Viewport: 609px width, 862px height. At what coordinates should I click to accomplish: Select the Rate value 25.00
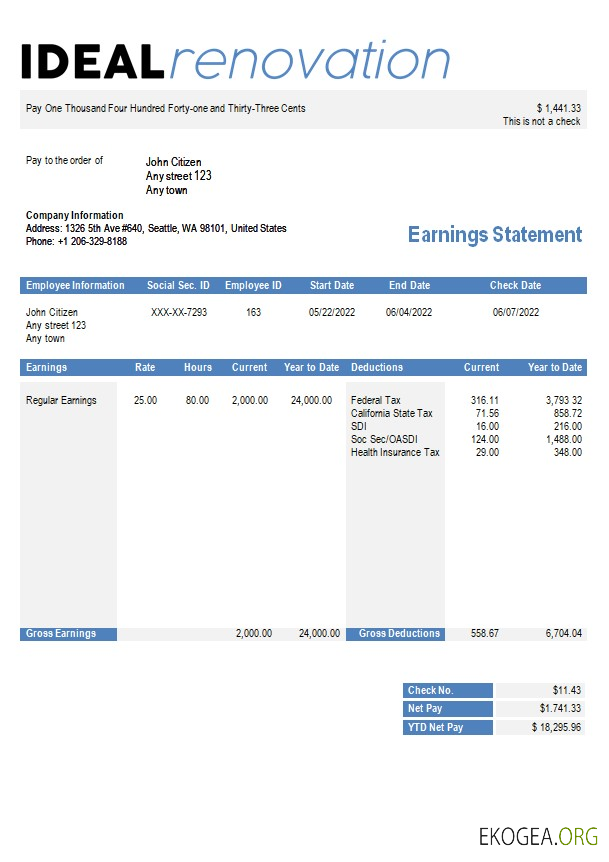point(145,401)
